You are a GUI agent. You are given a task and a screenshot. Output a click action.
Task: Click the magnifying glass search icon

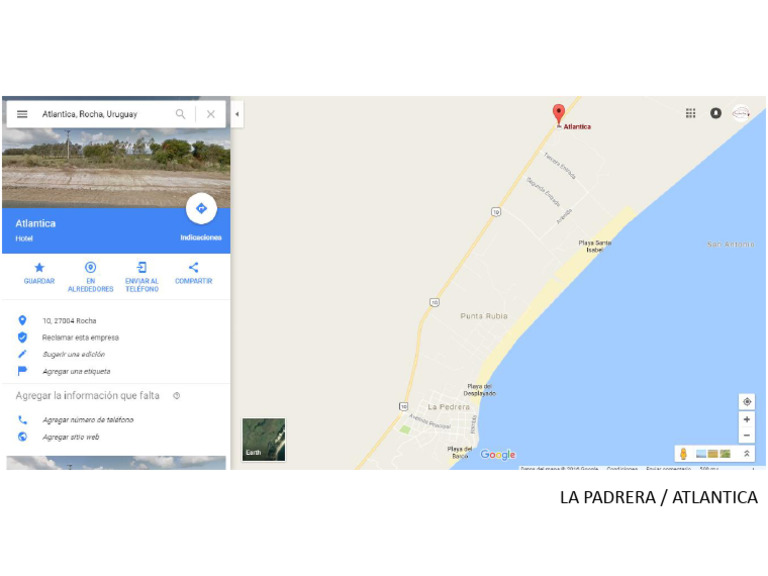point(180,114)
